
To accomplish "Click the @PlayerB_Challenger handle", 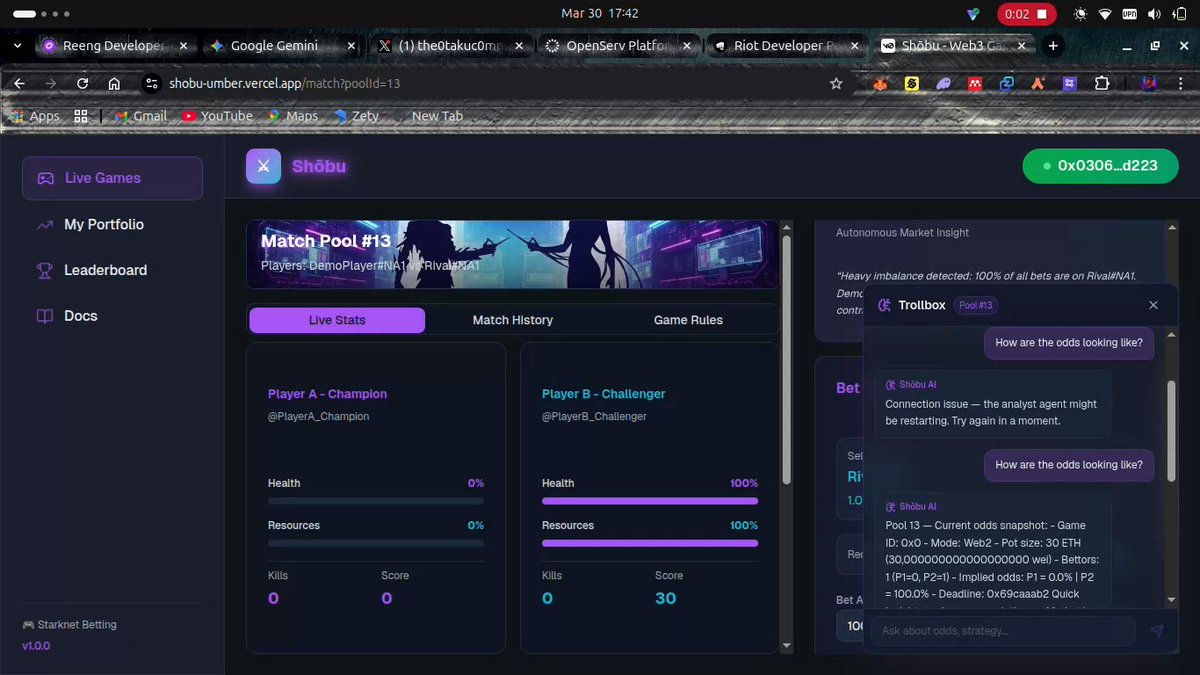I will pyautogui.click(x=594, y=416).
